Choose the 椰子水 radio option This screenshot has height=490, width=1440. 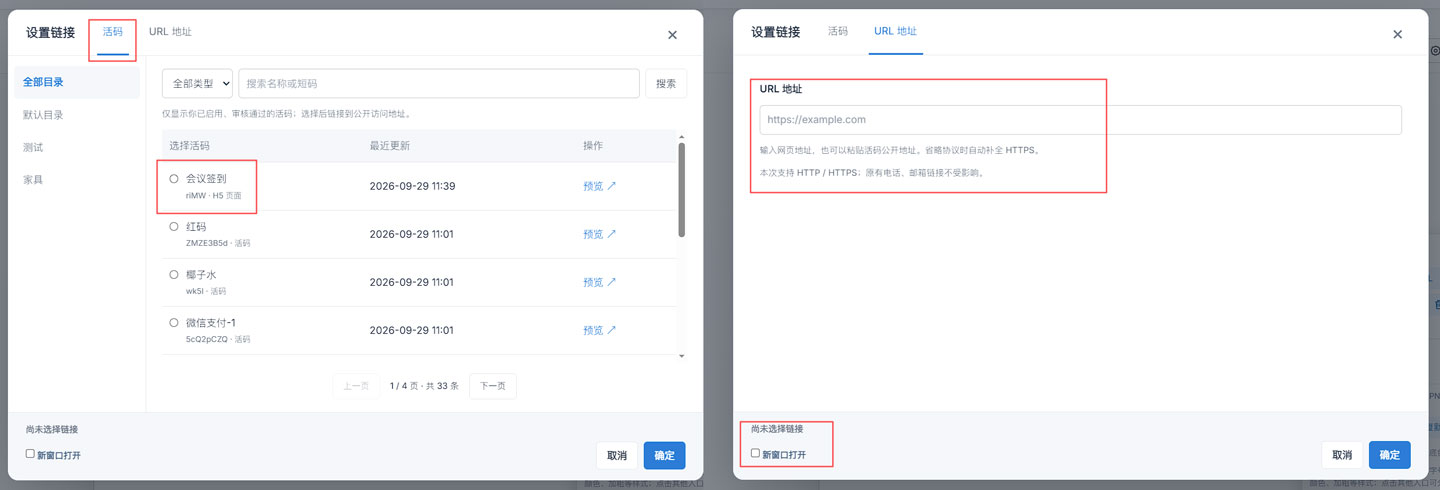point(174,275)
